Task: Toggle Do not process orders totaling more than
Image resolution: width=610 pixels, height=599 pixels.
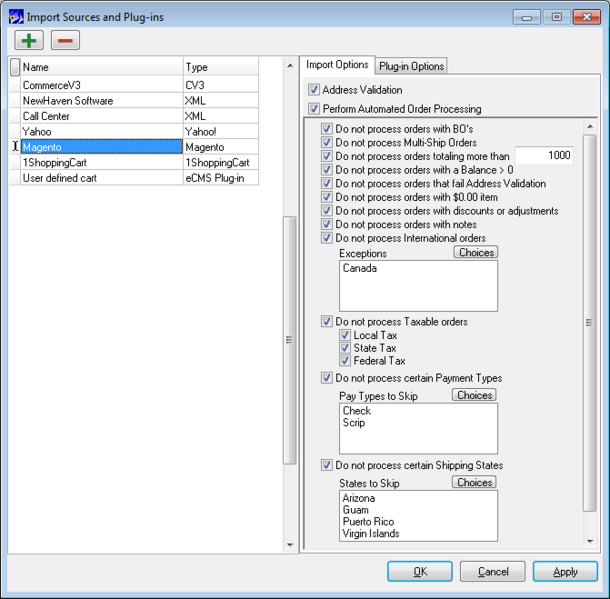Action: [x=326, y=156]
